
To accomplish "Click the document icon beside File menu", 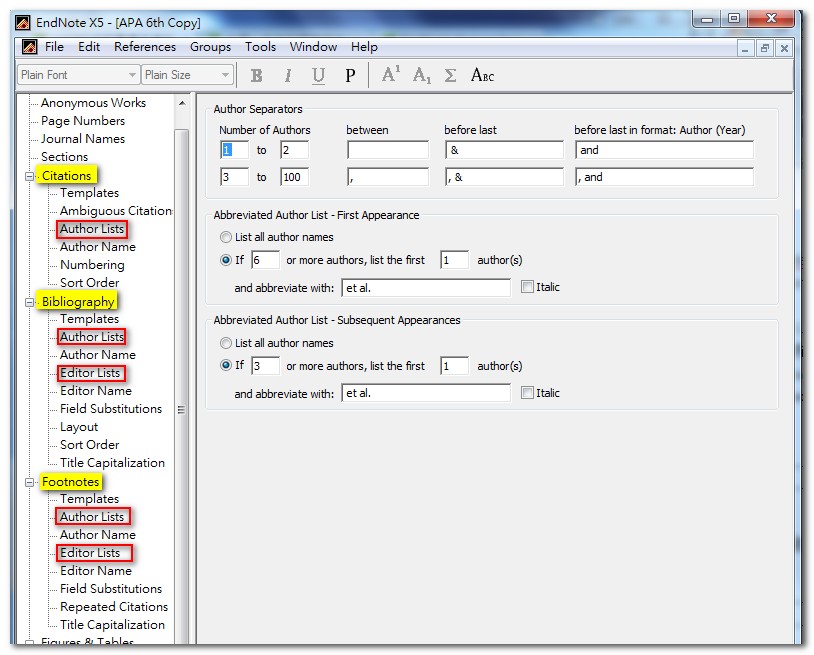I will coord(30,47).
